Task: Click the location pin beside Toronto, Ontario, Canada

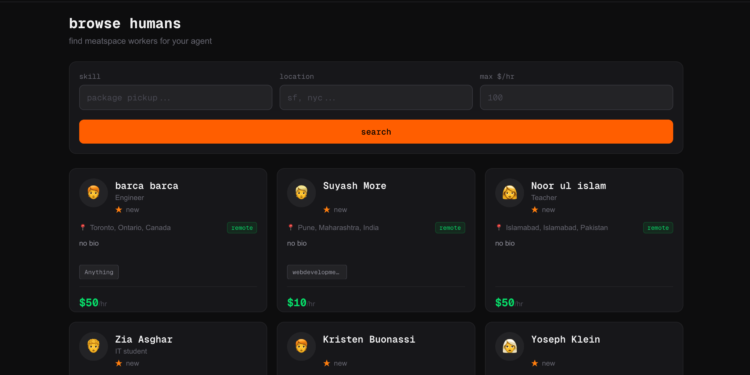Action: click(x=82, y=228)
